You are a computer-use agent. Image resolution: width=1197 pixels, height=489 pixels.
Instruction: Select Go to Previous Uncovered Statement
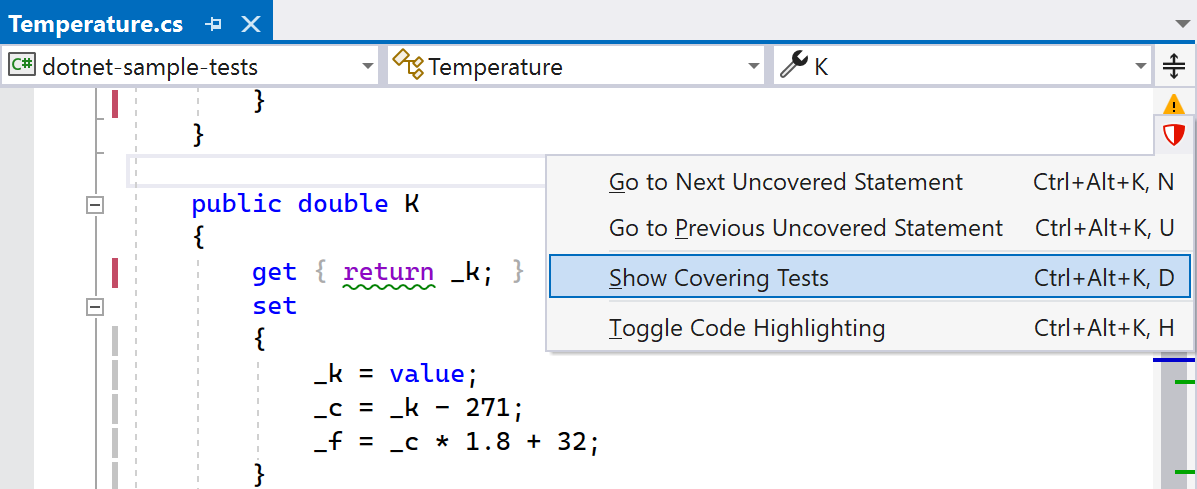click(805, 228)
